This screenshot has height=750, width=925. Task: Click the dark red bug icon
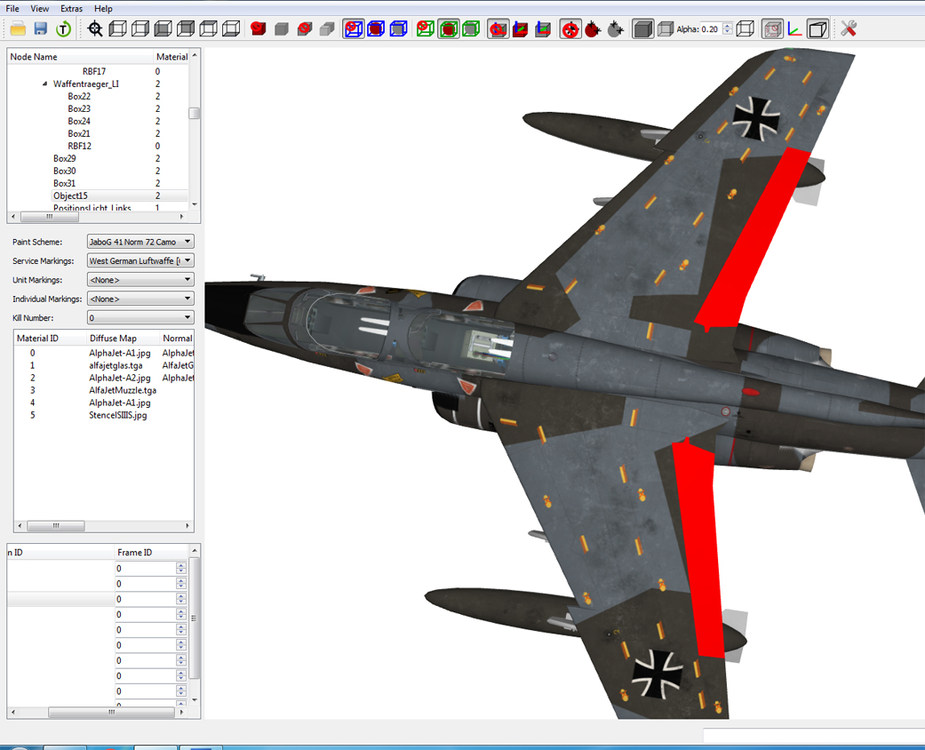coord(593,28)
